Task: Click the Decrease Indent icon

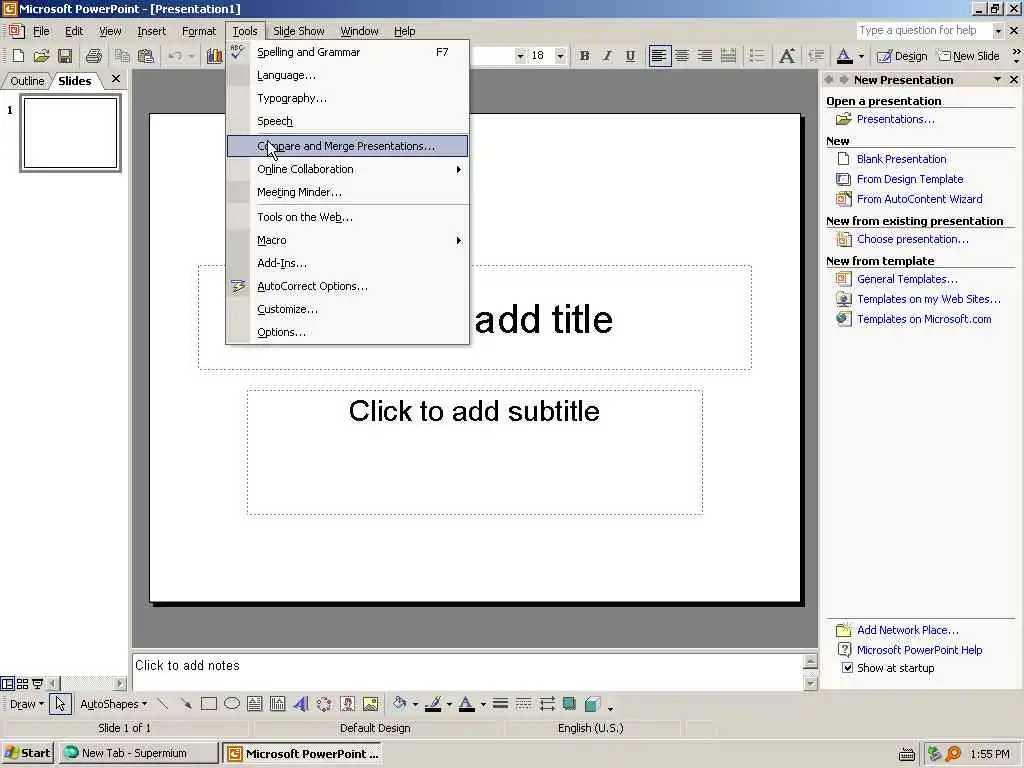Action: (x=816, y=56)
